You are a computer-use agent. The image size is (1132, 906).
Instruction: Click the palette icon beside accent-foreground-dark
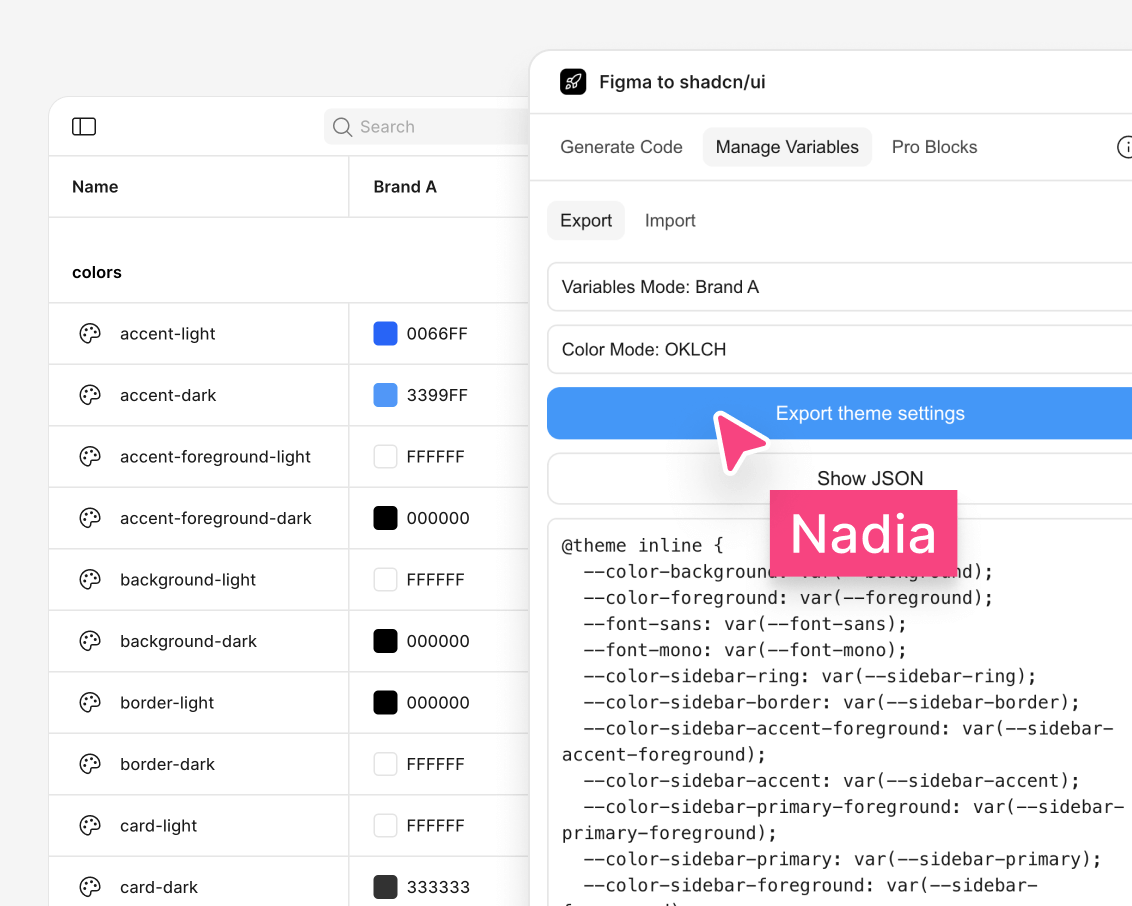click(90, 518)
